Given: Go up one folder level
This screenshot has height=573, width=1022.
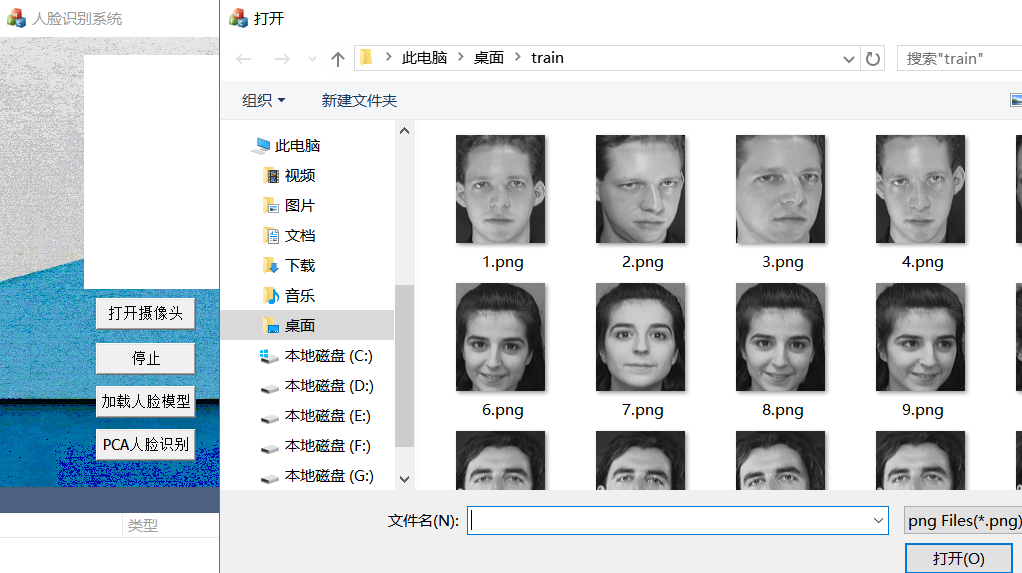Looking at the screenshot, I should pos(338,59).
